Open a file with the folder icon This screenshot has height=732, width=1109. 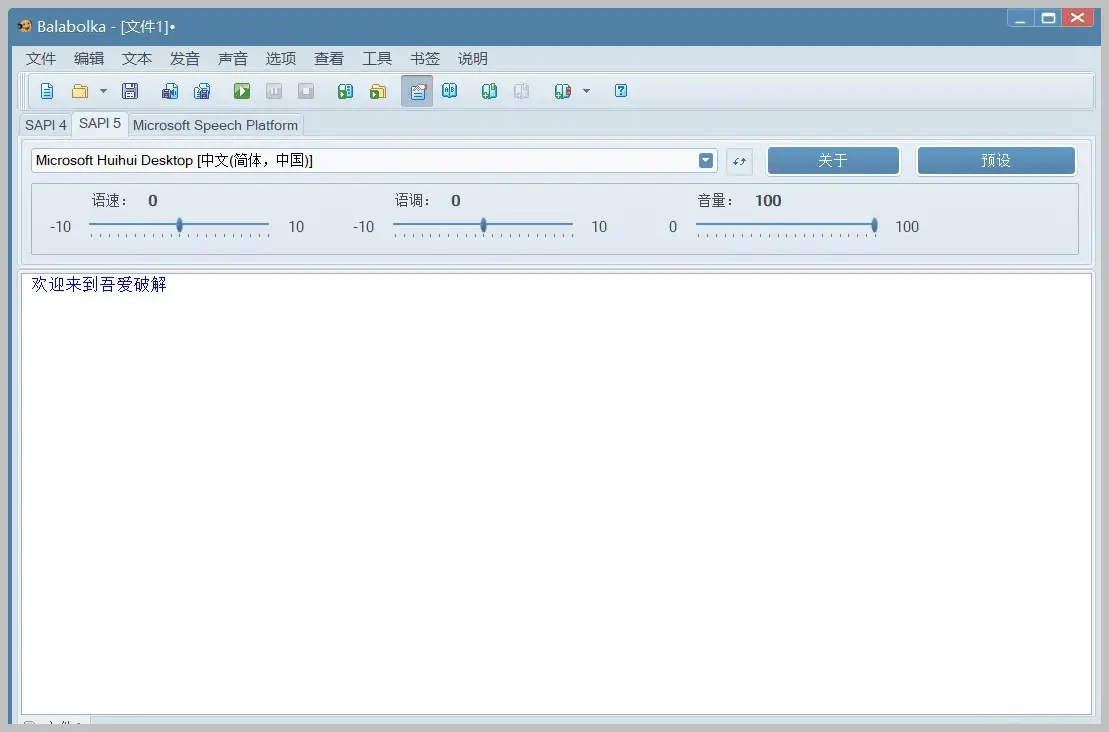(x=80, y=91)
